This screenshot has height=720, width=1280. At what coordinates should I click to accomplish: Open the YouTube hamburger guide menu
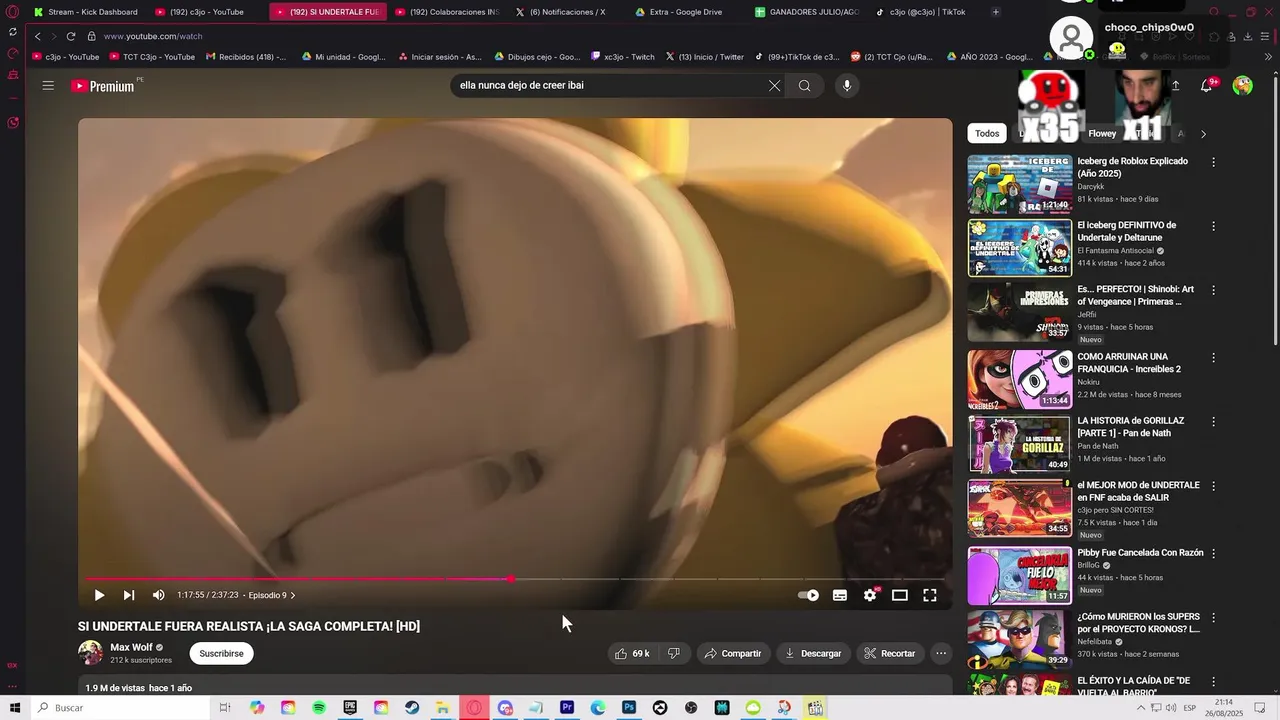(48, 85)
